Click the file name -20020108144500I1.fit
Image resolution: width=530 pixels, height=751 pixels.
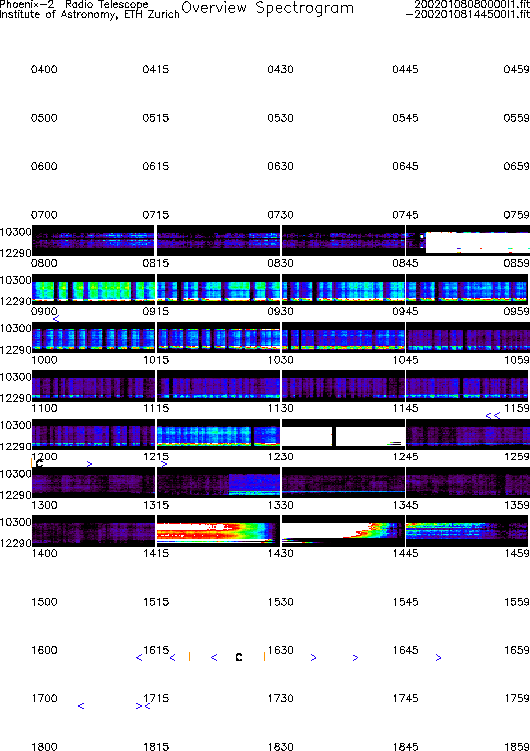pos(468,14)
